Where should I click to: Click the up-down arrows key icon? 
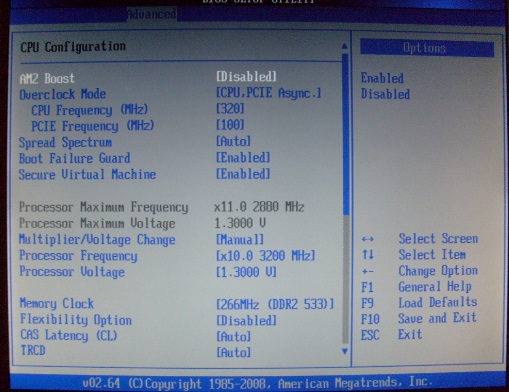tap(368, 255)
